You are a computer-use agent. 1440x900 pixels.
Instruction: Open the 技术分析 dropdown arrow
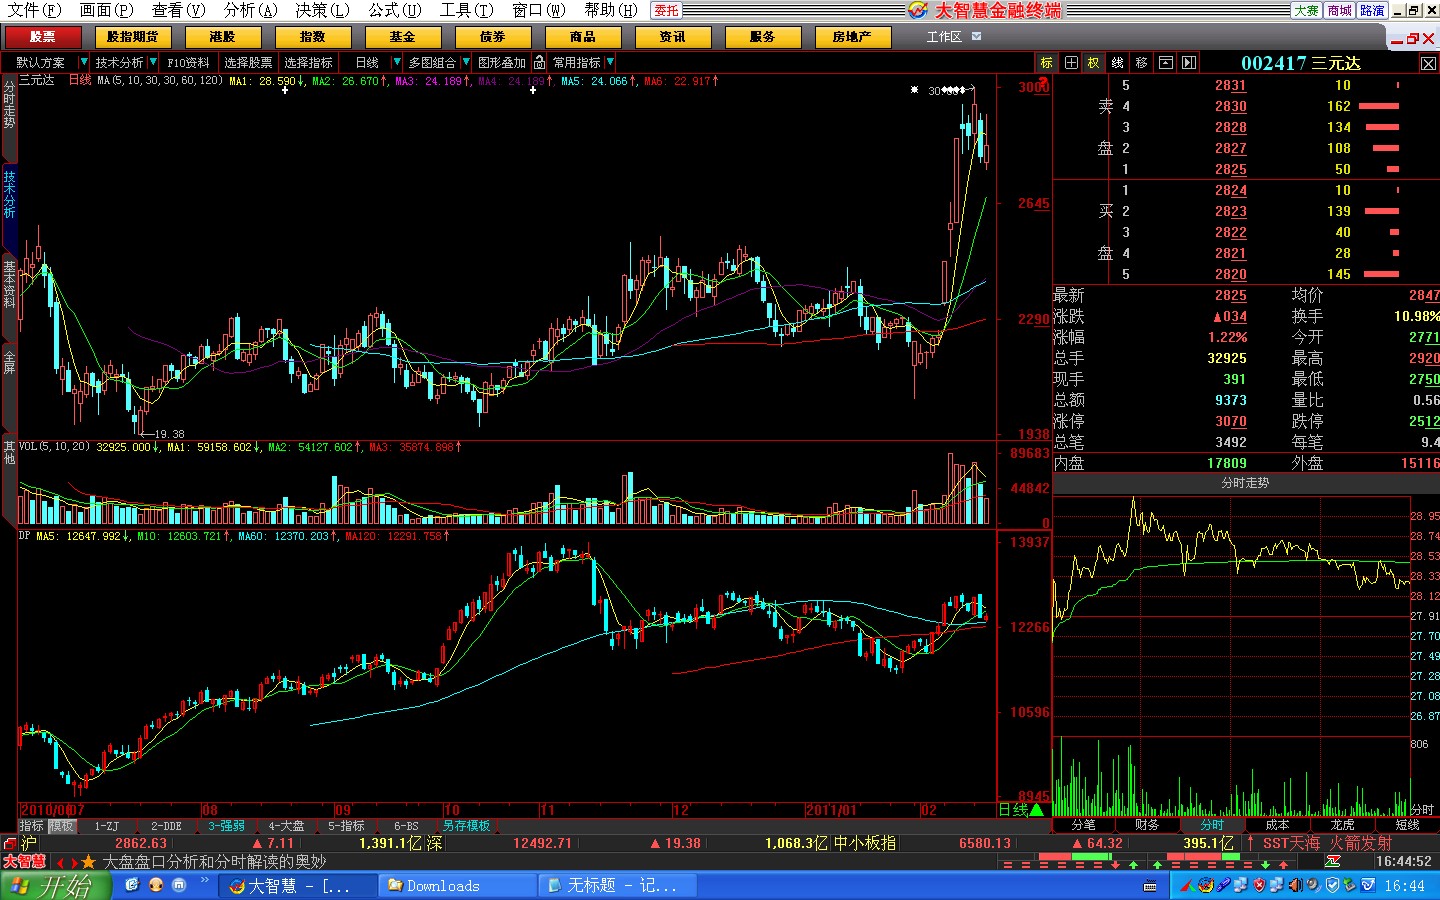tap(152, 62)
